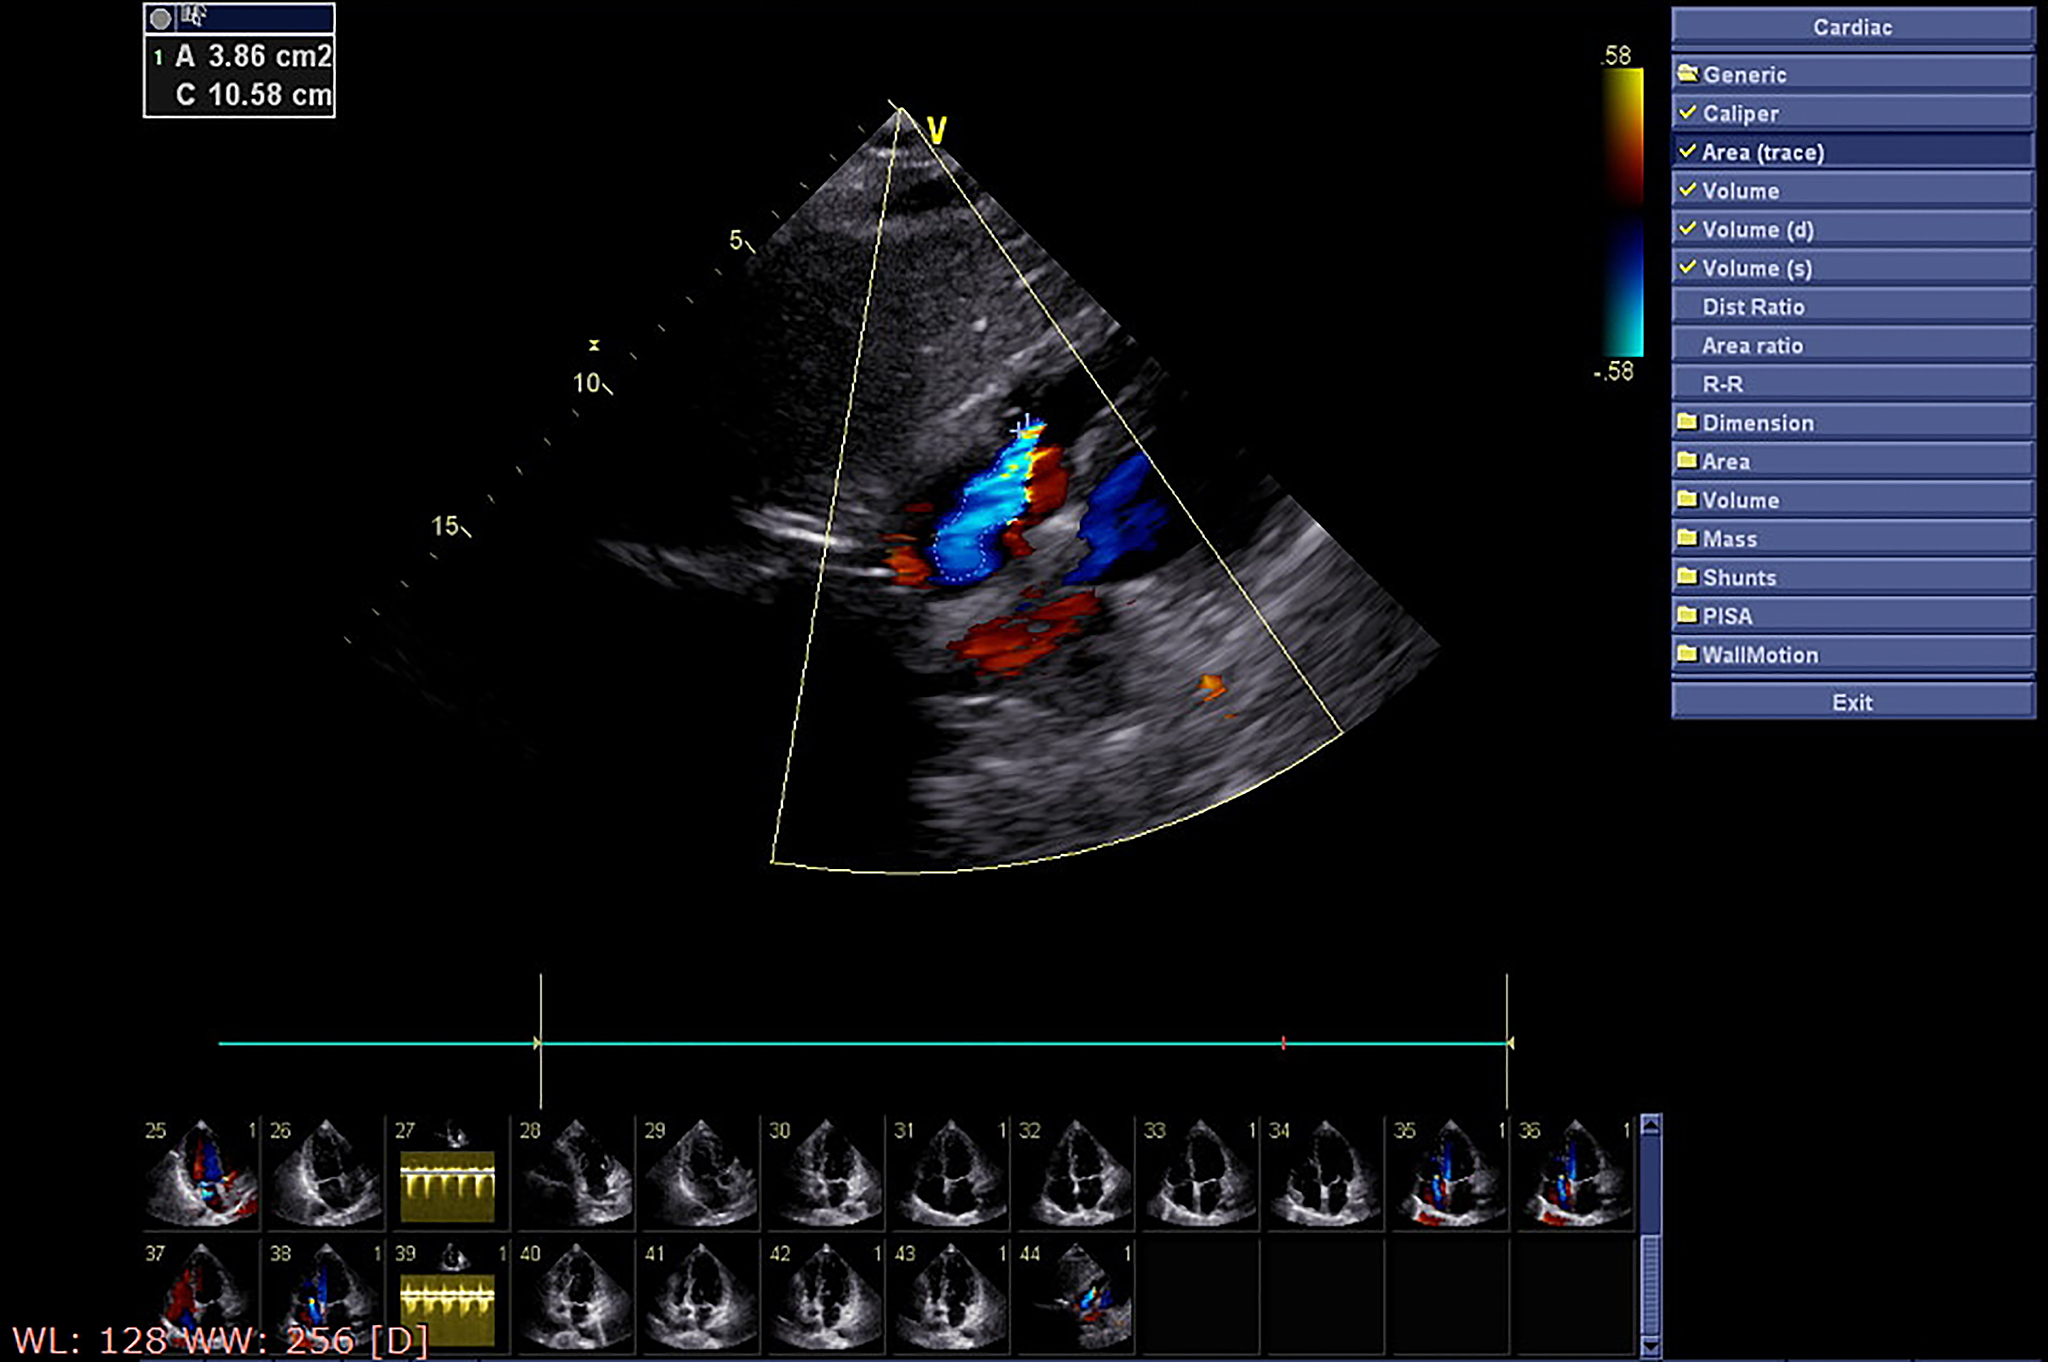Click the yellow V probe orientation marker
Image resolution: width=2048 pixels, height=1362 pixels.
click(936, 130)
